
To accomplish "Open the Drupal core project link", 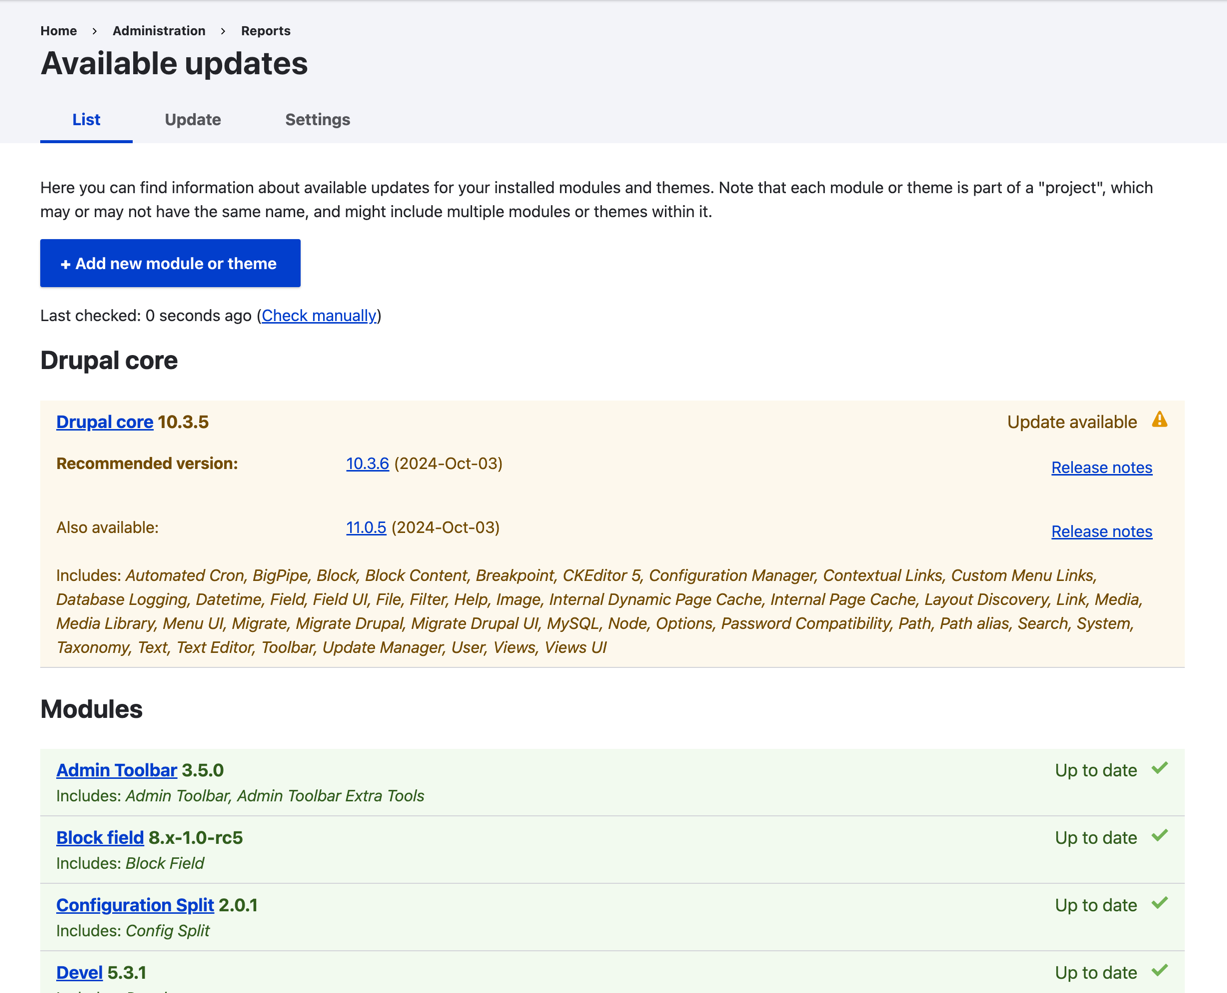I will [104, 422].
